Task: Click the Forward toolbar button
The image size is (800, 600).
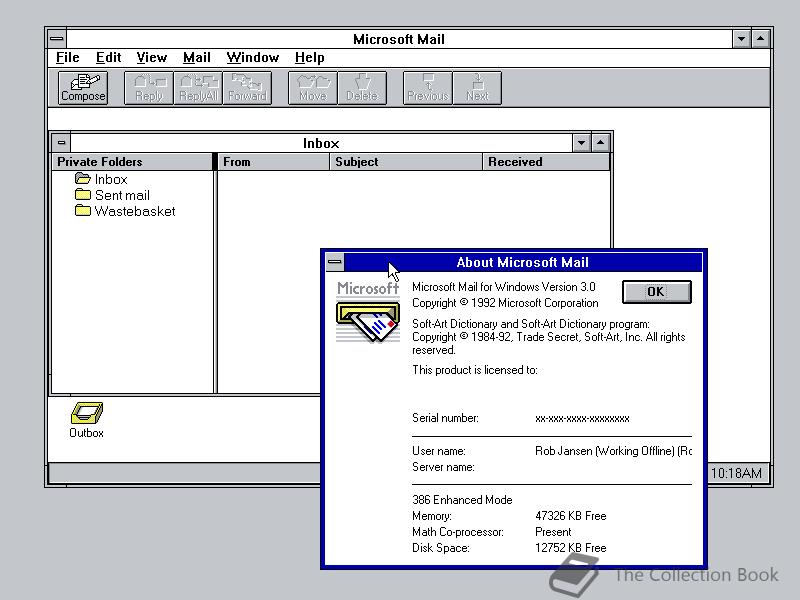Action: [x=247, y=88]
